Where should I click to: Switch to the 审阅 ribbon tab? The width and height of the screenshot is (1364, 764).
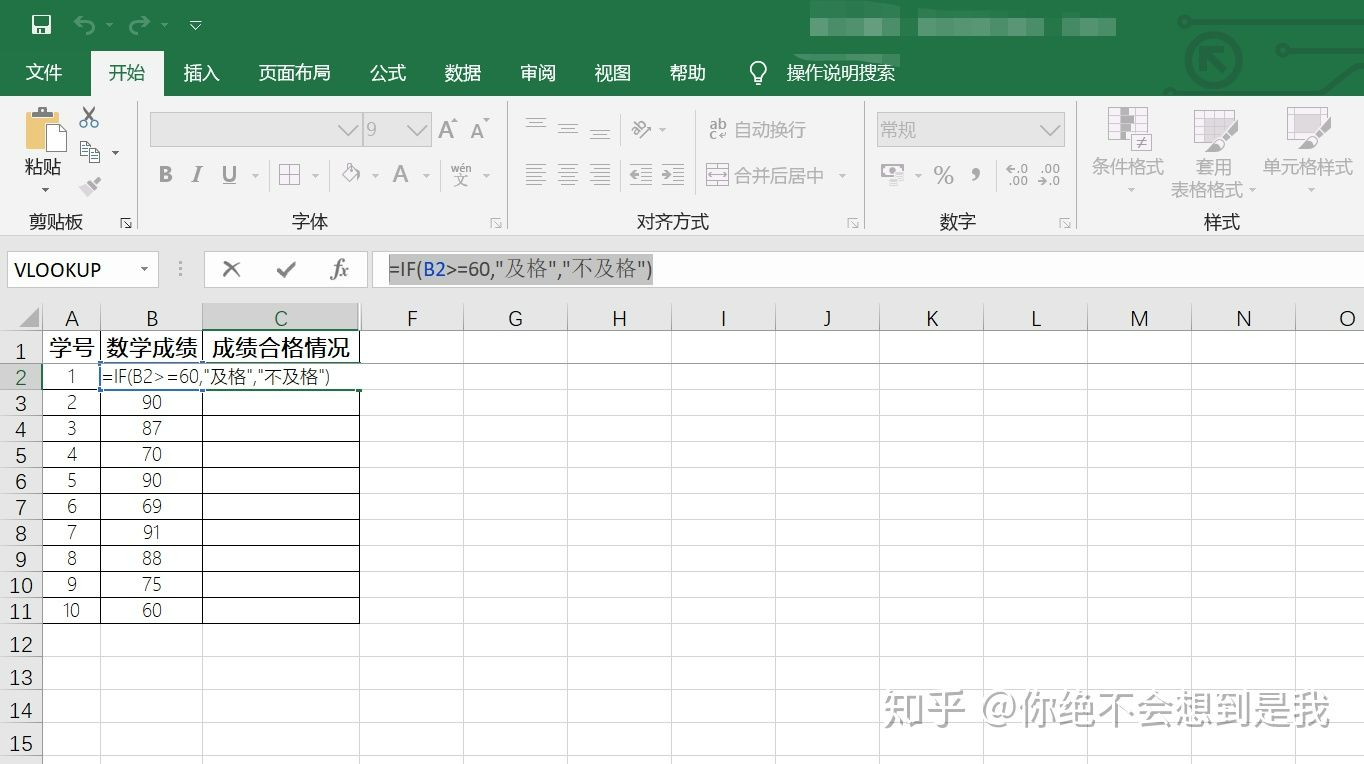(538, 73)
